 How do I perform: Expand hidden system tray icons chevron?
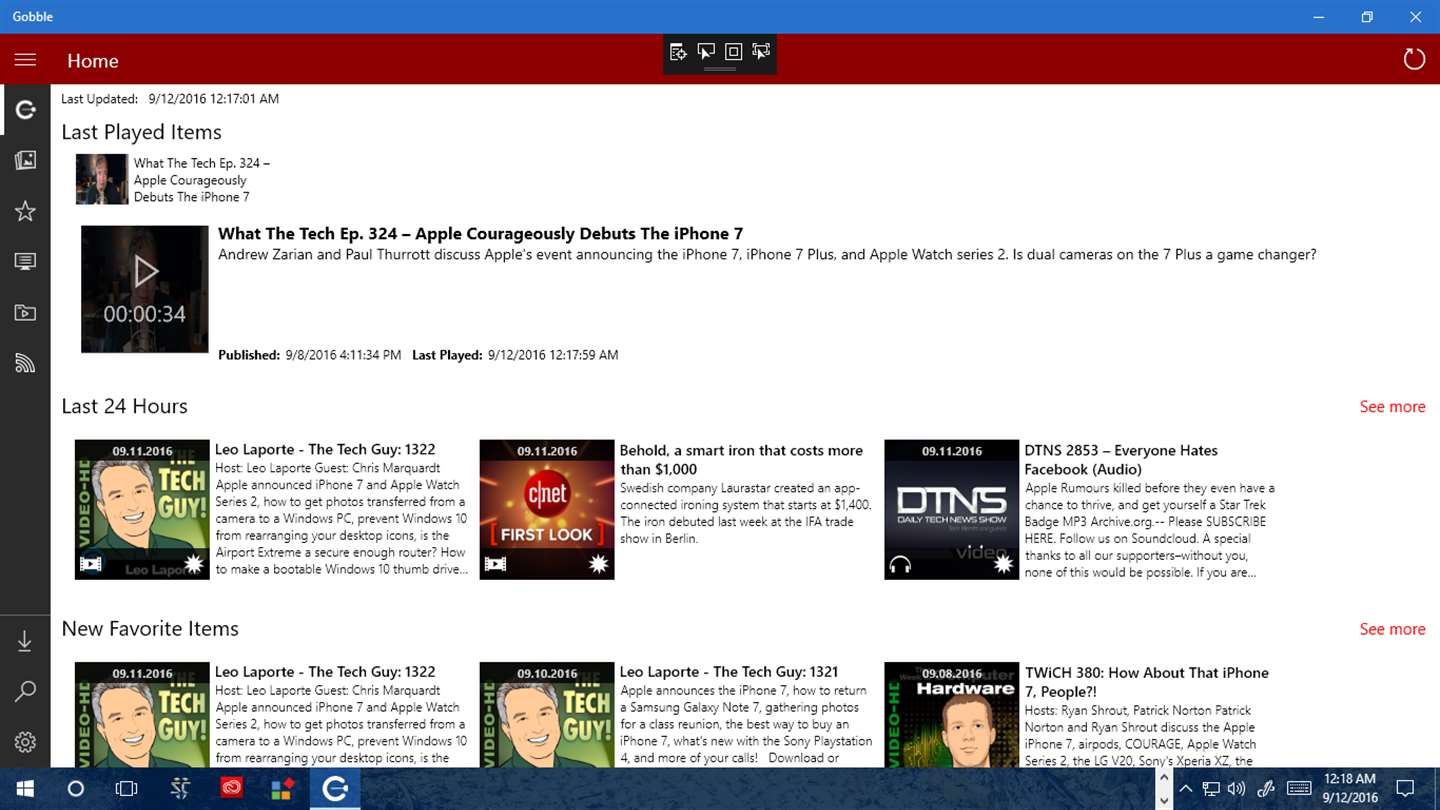click(1185, 789)
